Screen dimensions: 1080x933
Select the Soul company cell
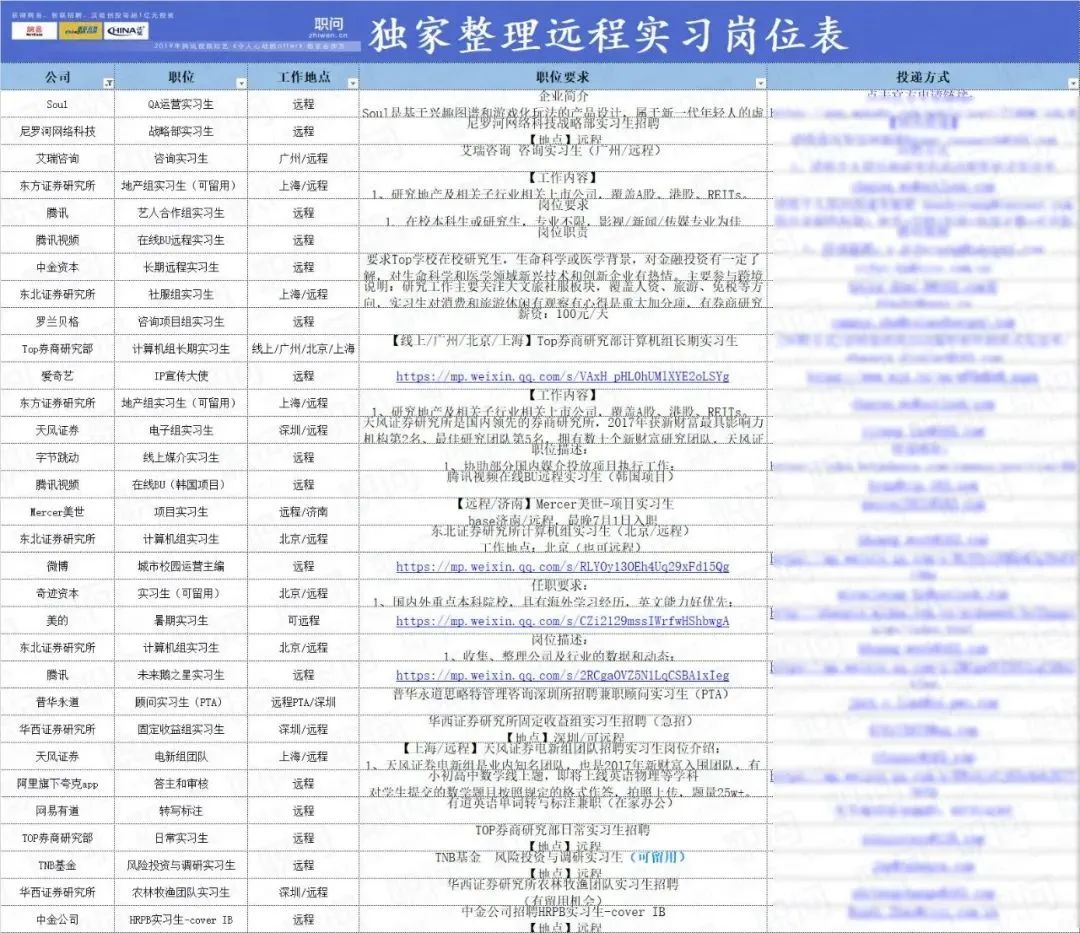pyautogui.click(x=57, y=104)
